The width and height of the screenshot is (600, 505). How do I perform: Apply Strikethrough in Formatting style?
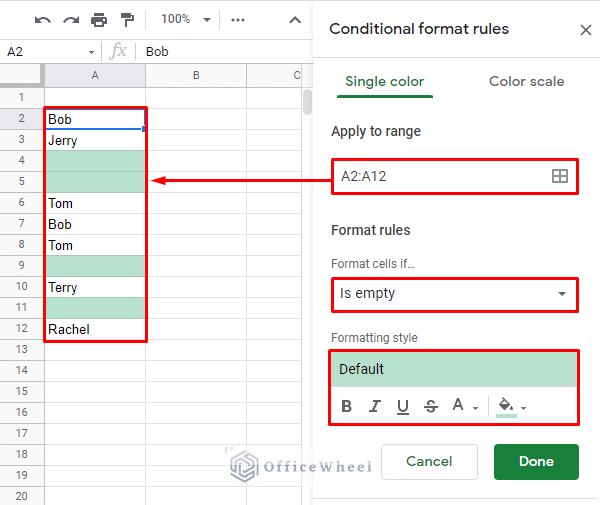pyautogui.click(x=431, y=406)
